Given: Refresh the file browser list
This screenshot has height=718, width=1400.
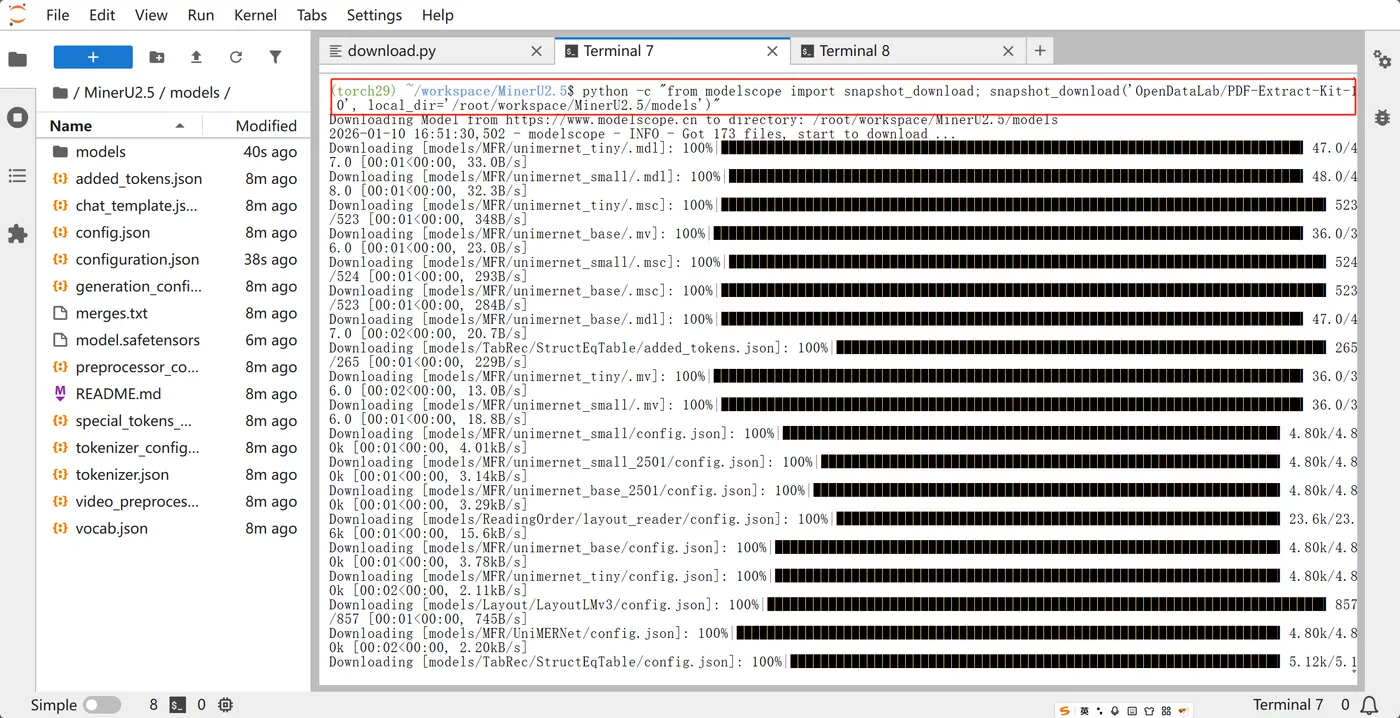Looking at the screenshot, I should pos(236,58).
